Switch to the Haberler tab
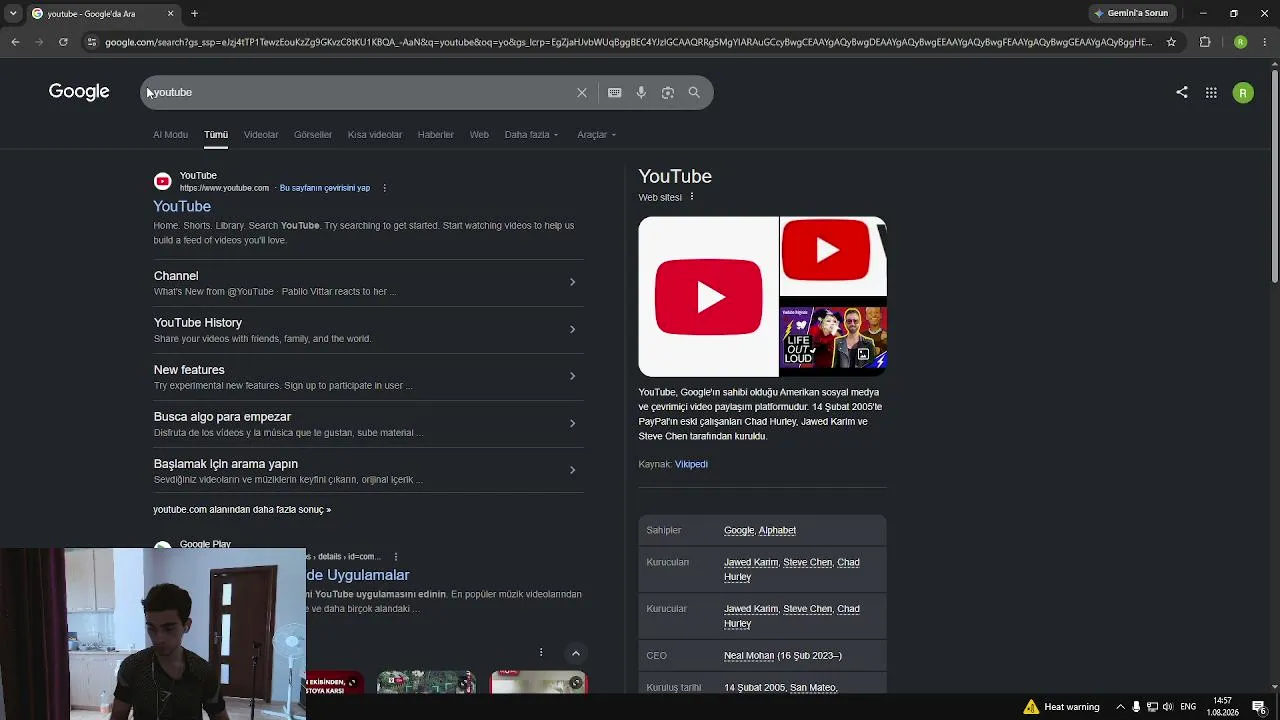This screenshot has height=720, width=1280. click(435, 134)
